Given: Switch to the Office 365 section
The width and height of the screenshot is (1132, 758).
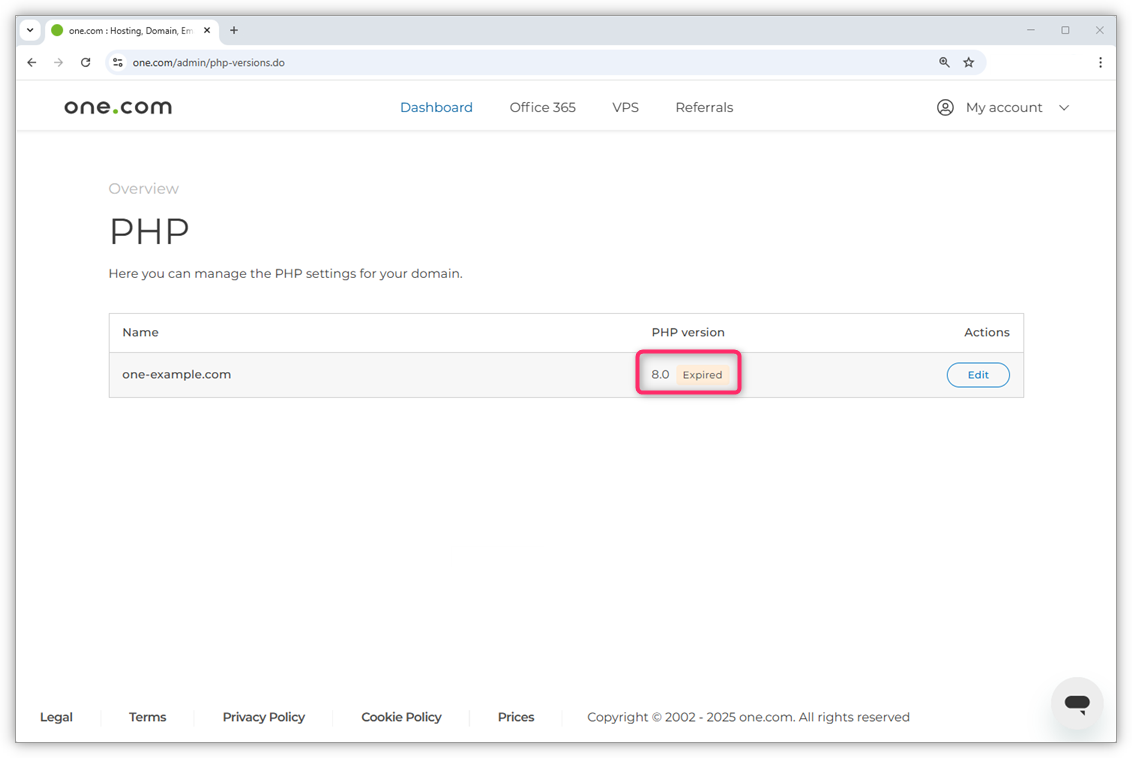Looking at the screenshot, I should (x=542, y=107).
